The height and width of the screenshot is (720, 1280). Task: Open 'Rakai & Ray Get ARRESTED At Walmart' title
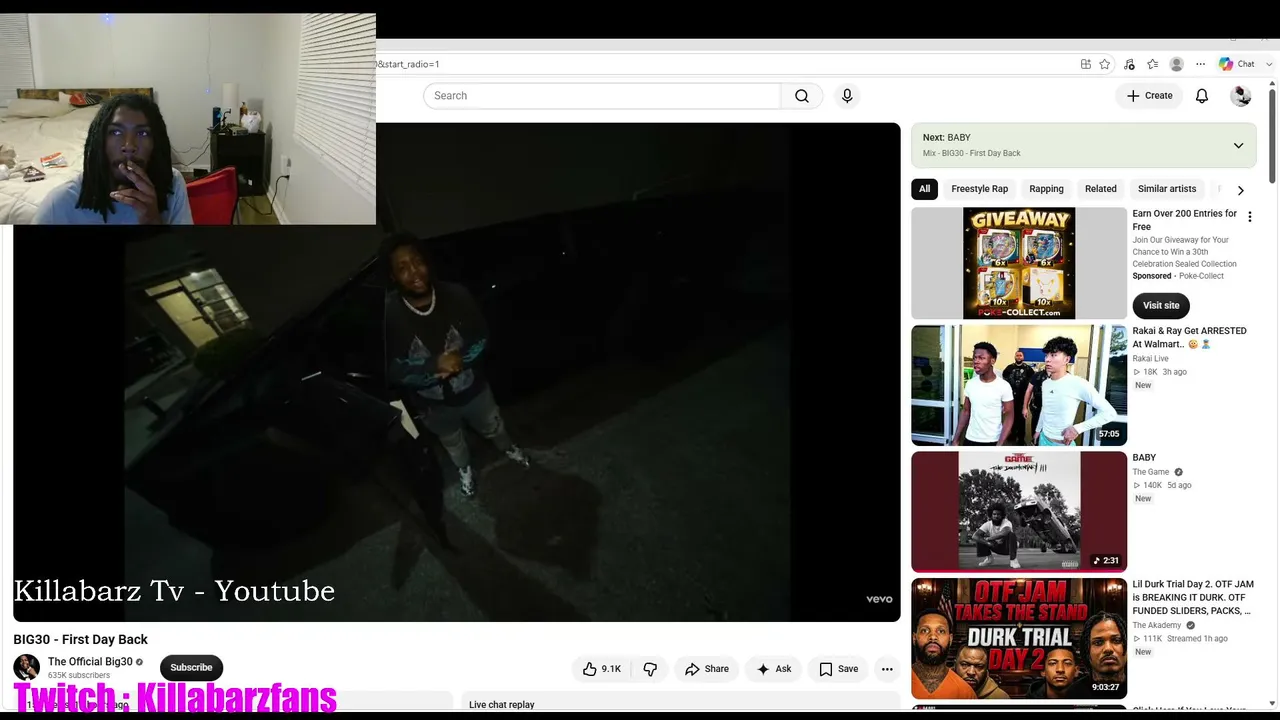pyautogui.click(x=1189, y=338)
